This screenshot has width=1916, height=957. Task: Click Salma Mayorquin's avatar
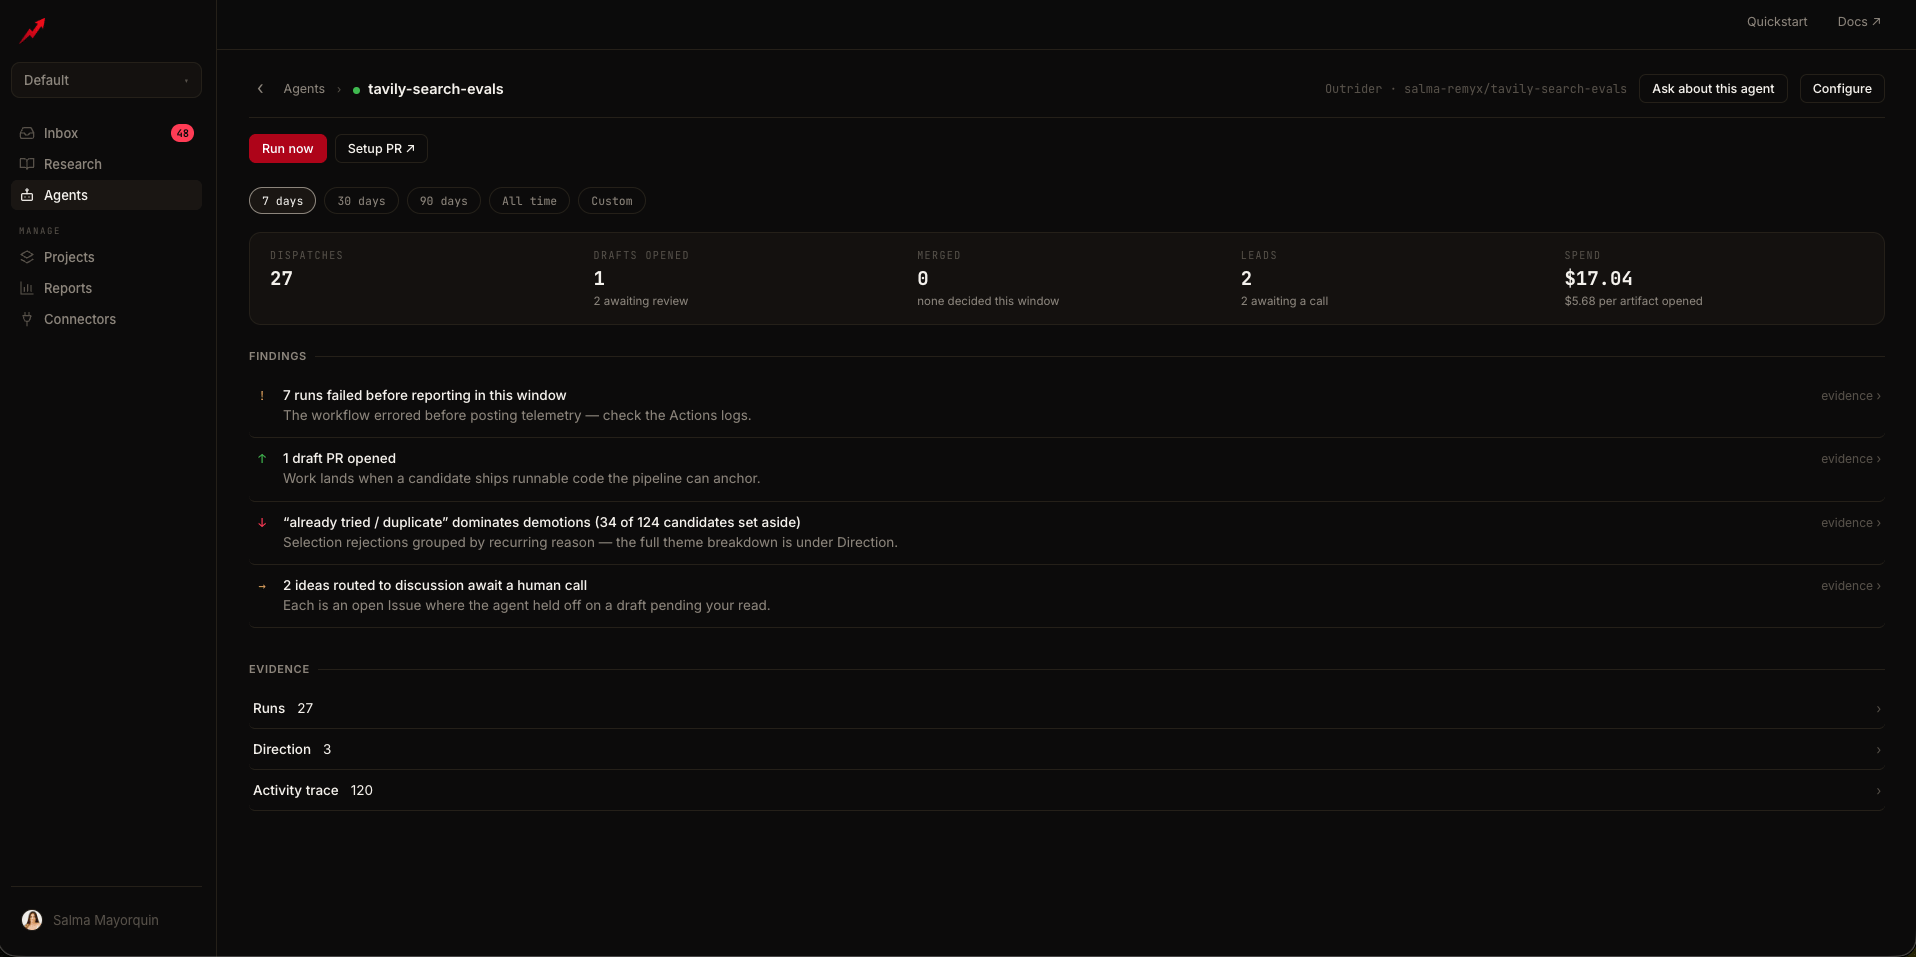(32, 920)
